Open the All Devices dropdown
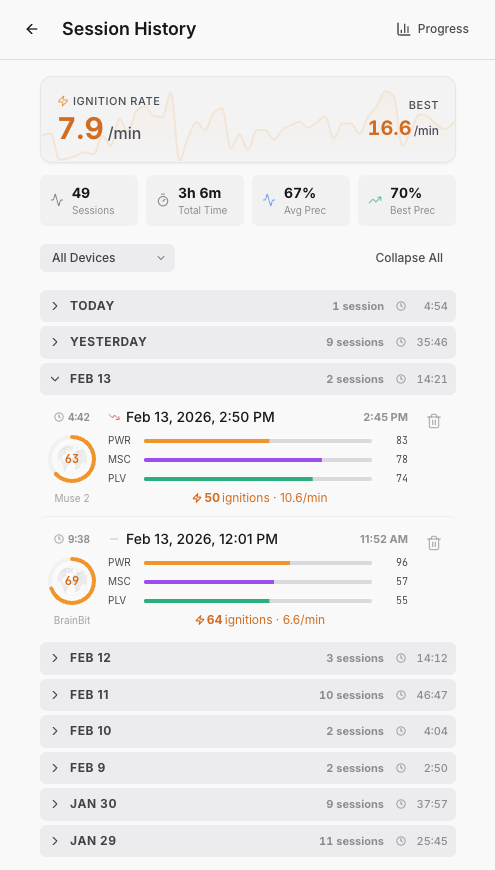The width and height of the screenshot is (495, 870). [108, 258]
